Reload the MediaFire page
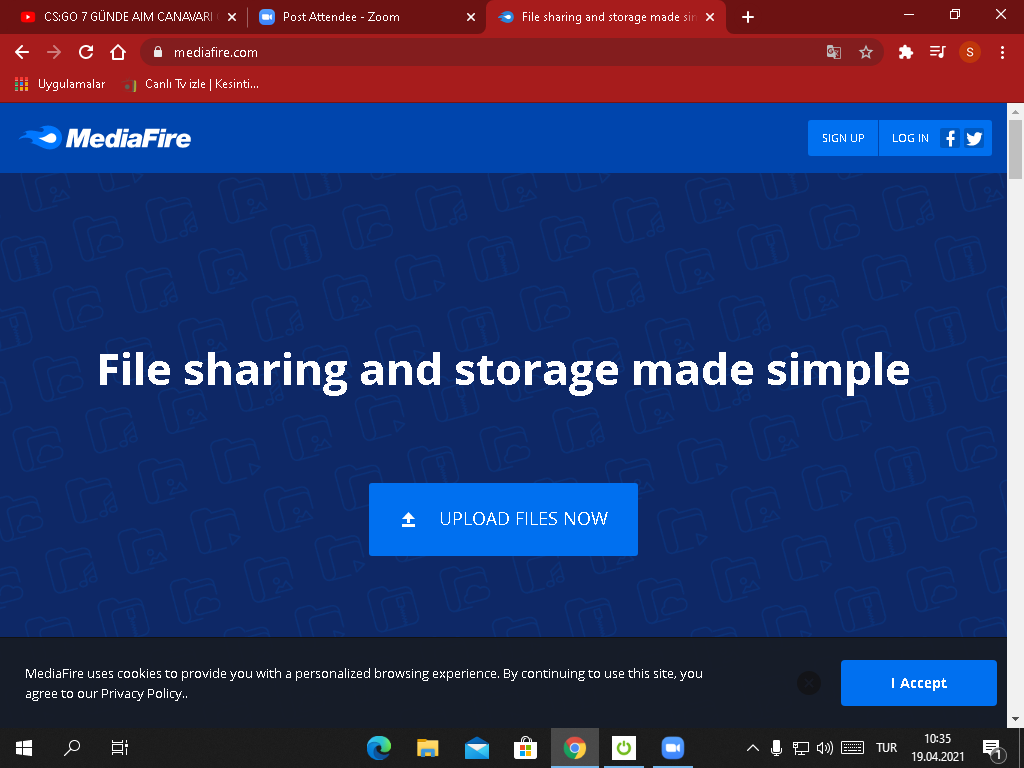Screen dimensions: 1024x768 tap(86, 52)
